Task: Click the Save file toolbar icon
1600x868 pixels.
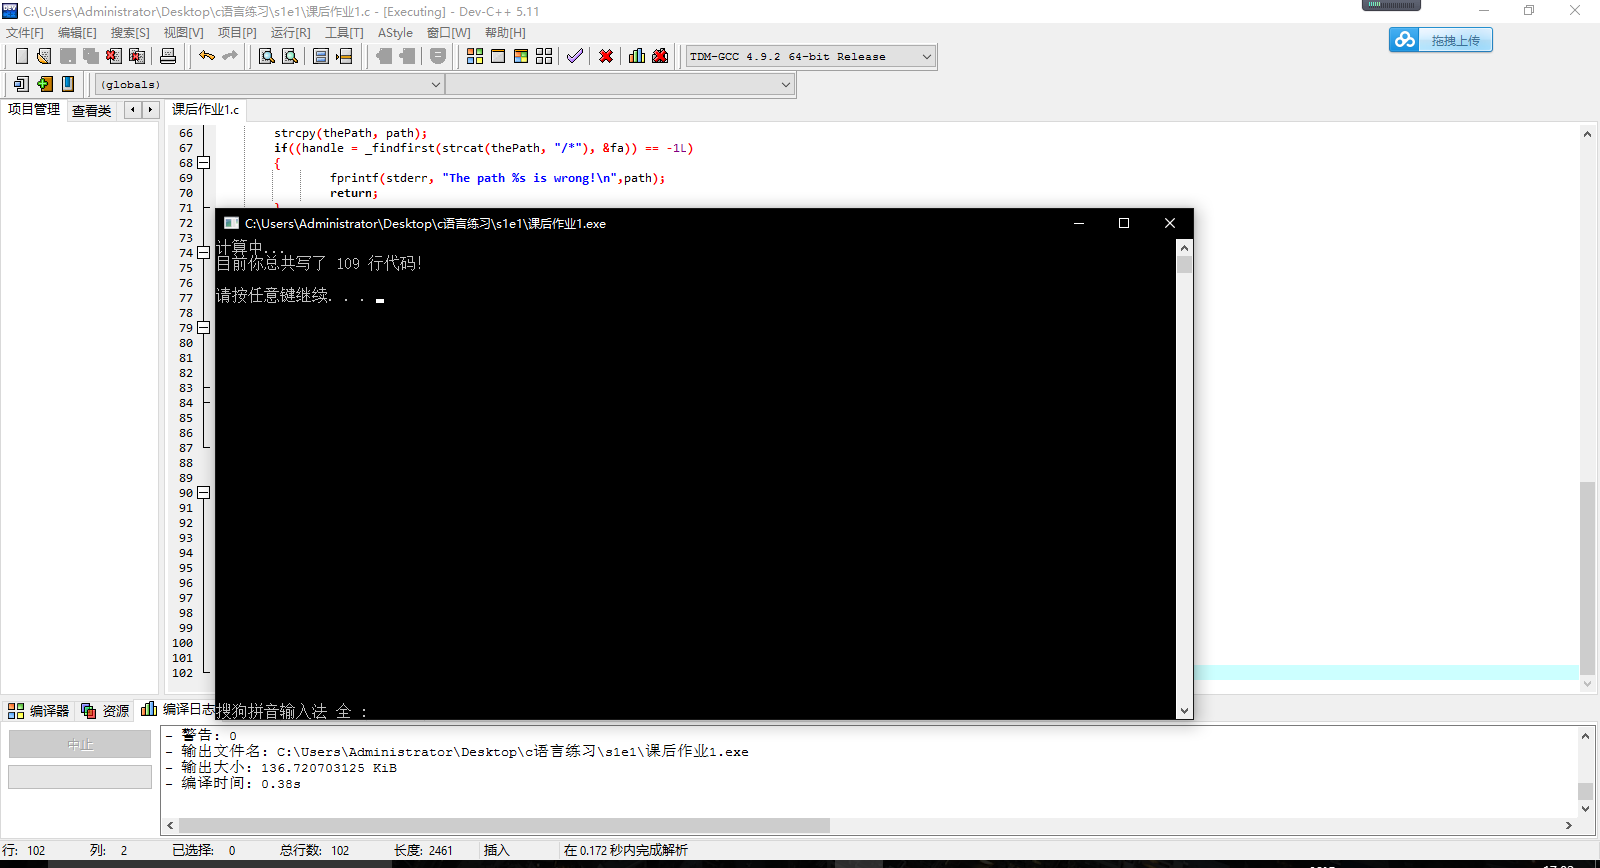Action: click(x=68, y=56)
